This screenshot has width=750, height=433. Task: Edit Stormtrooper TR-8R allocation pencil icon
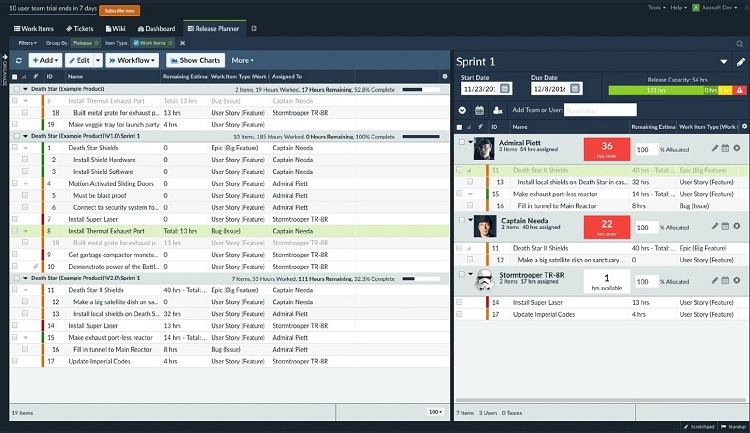tap(715, 280)
